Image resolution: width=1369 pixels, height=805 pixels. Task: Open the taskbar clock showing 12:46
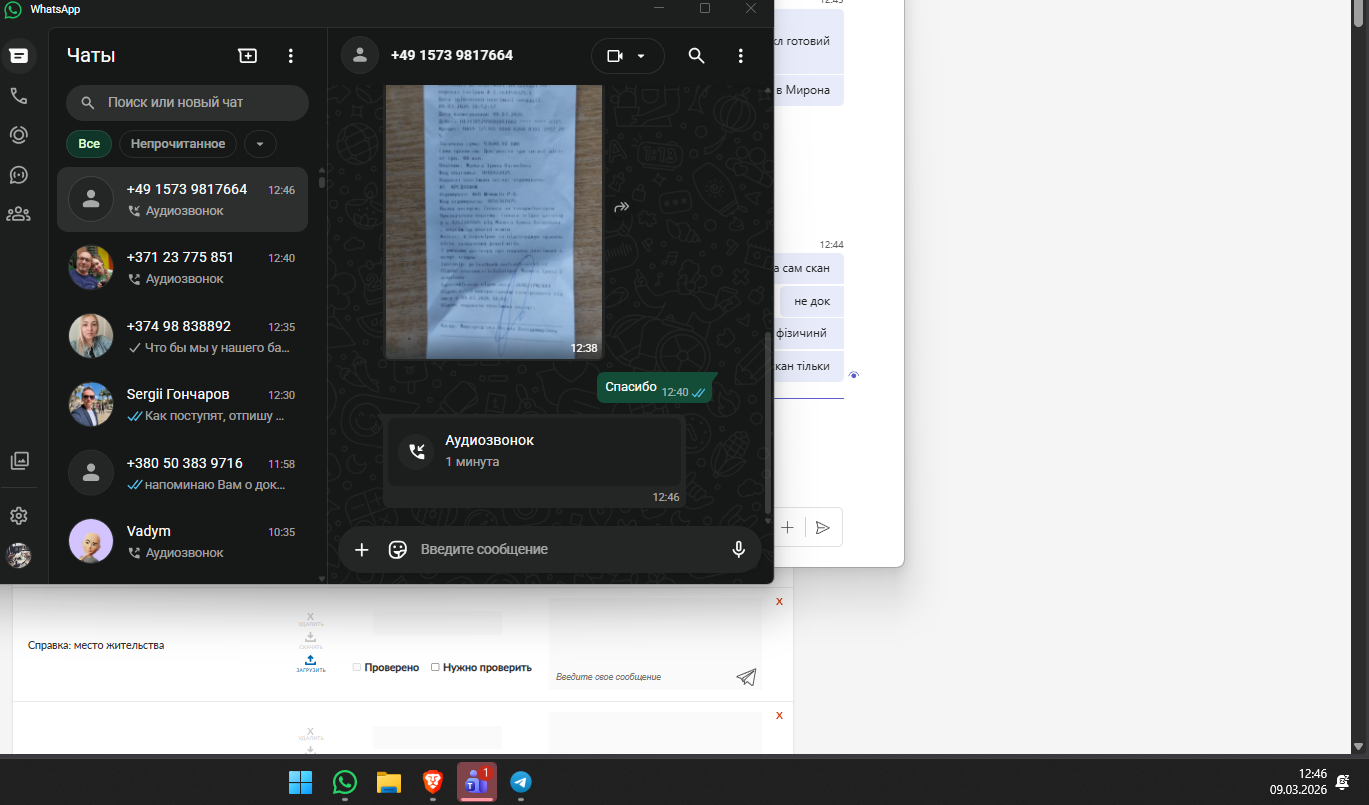point(1298,781)
